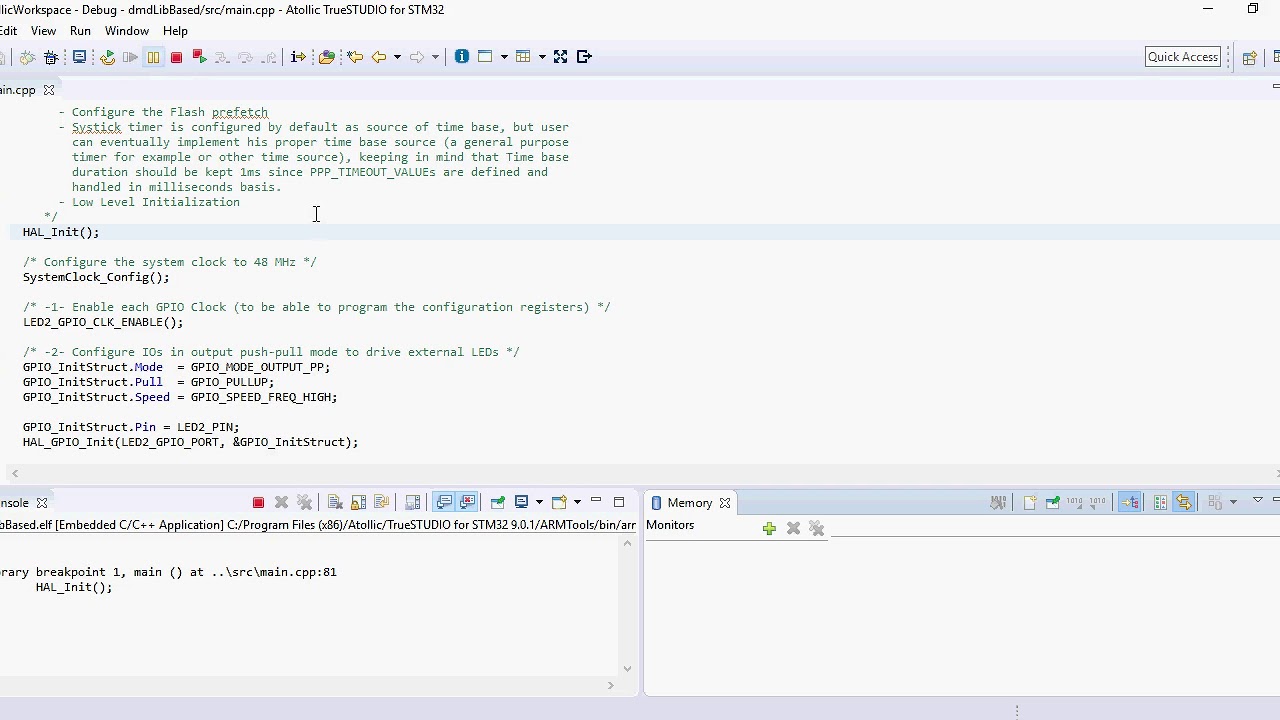
Task: Click the Resume execution icon
Action: pos(130,57)
